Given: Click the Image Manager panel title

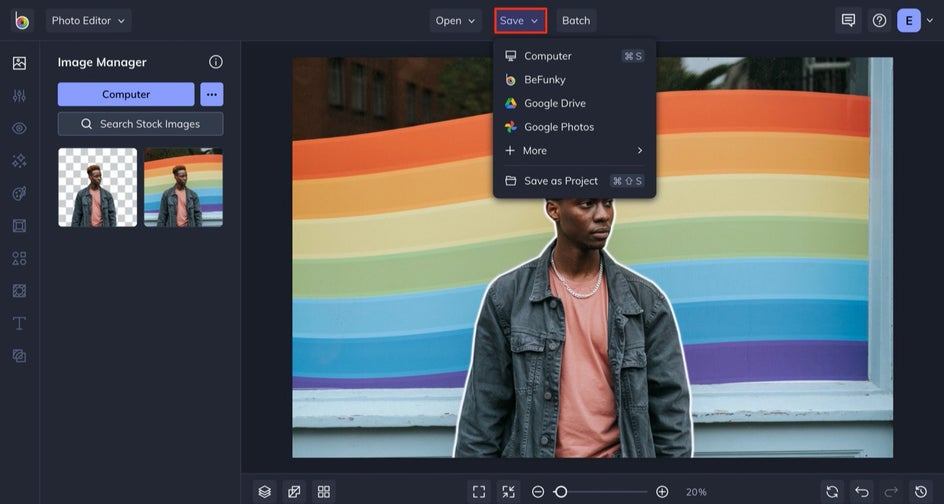Looking at the screenshot, I should coord(102,62).
